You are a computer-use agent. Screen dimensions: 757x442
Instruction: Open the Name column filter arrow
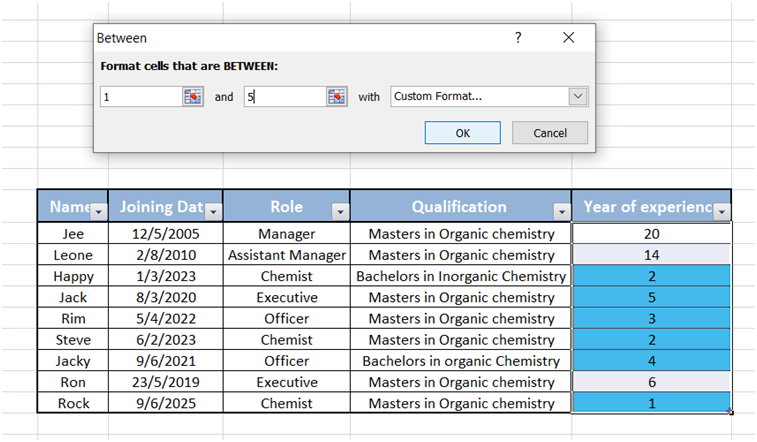pyautogui.click(x=99, y=211)
